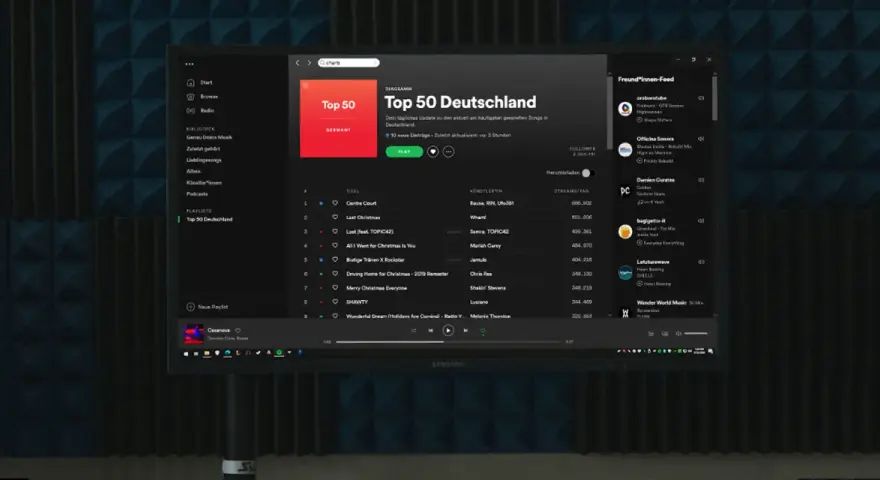Open the Windows Start button
Viewport: 880px width, 480px height.
click(186, 353)
